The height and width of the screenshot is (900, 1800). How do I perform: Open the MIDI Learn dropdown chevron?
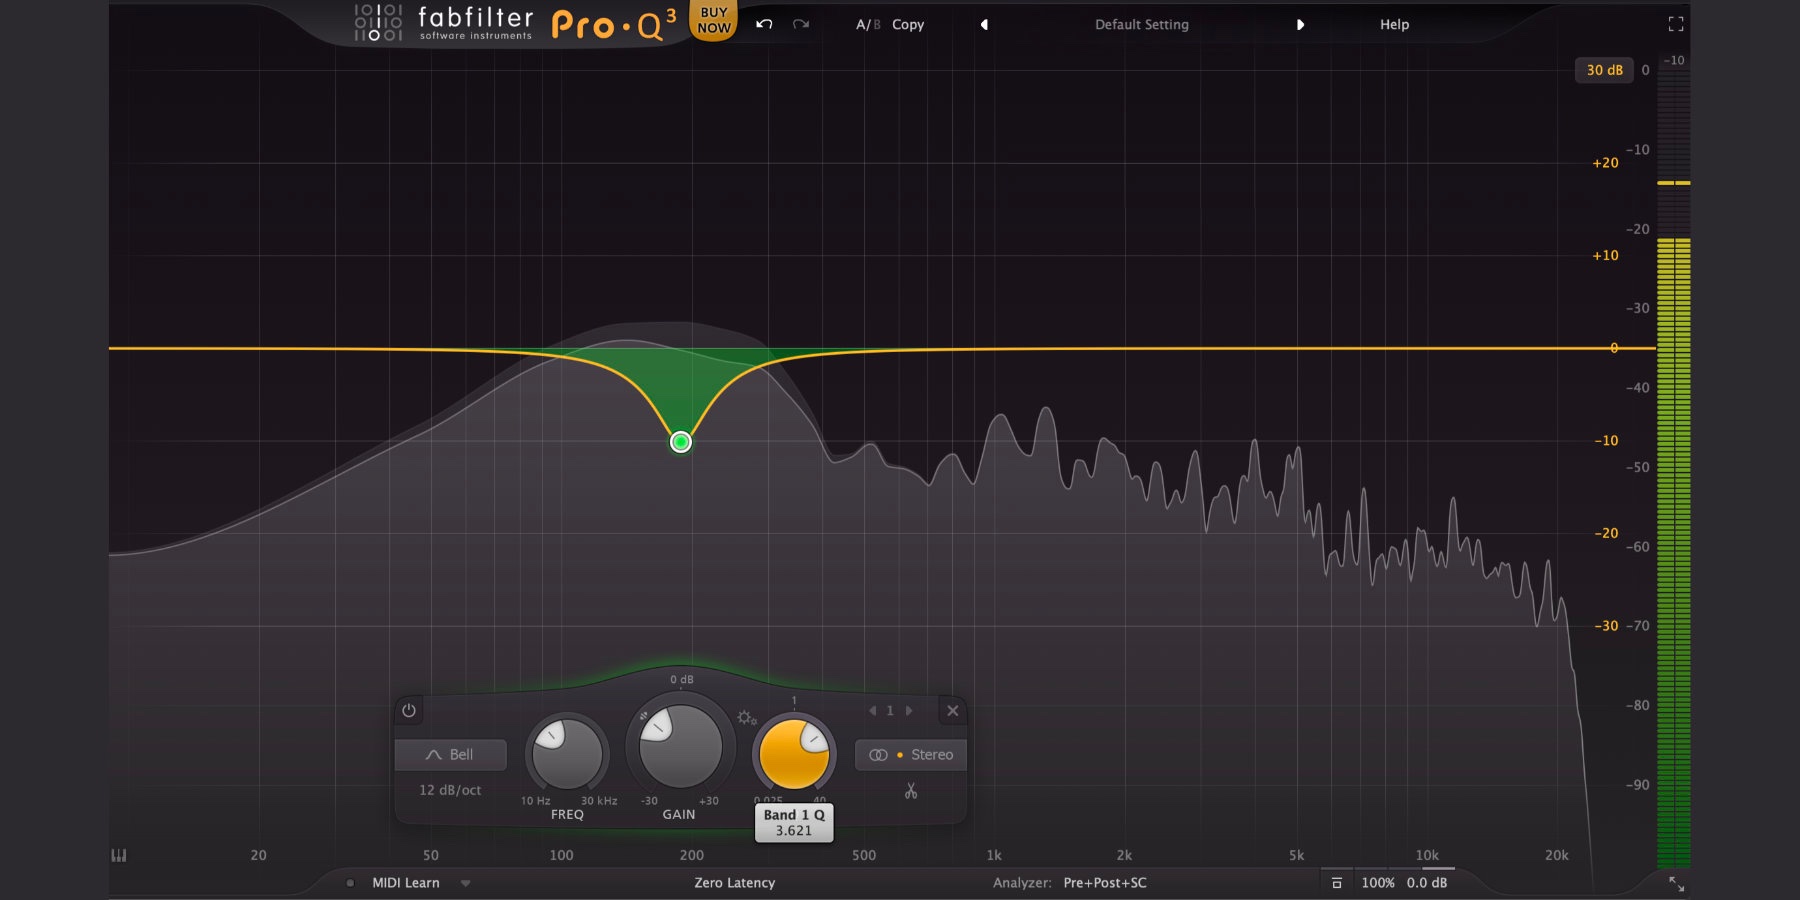pos(463,883)
